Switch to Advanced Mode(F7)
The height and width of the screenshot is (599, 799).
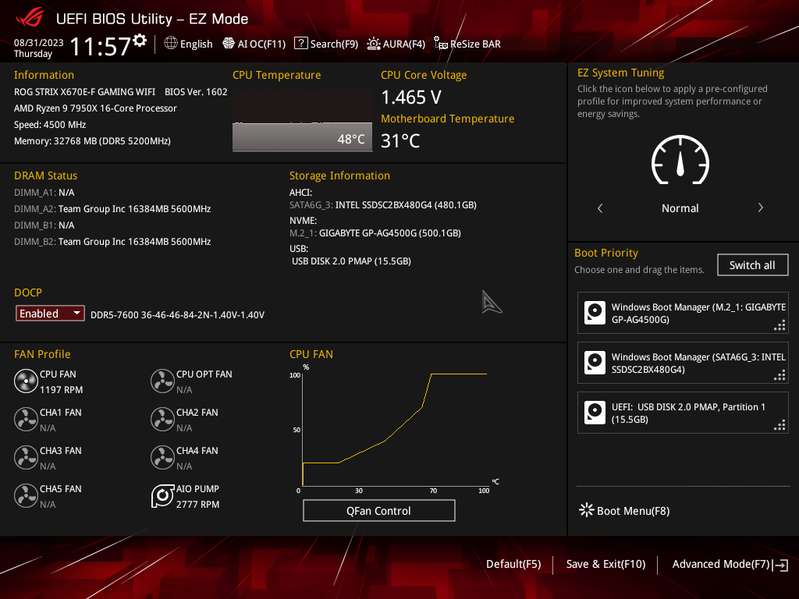pos(721,564)
